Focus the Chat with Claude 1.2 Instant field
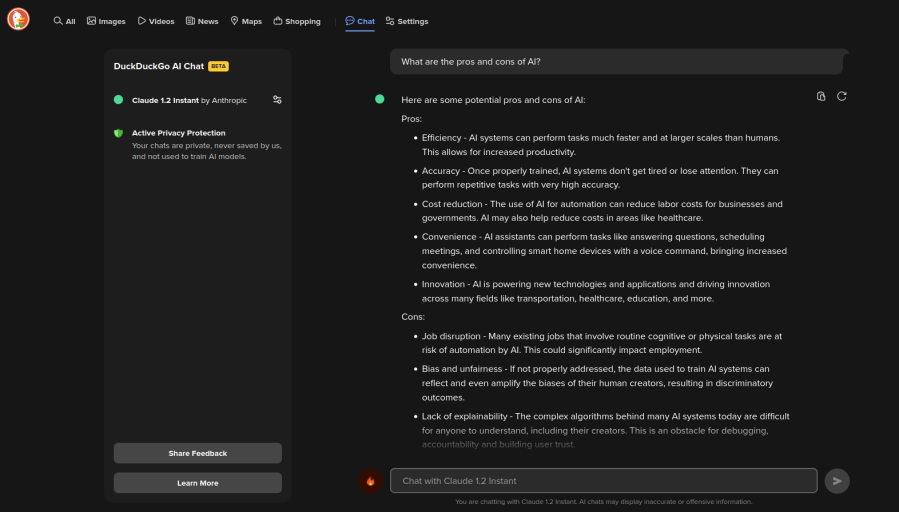This screenshot has height=512, width=899. point(604,480)
